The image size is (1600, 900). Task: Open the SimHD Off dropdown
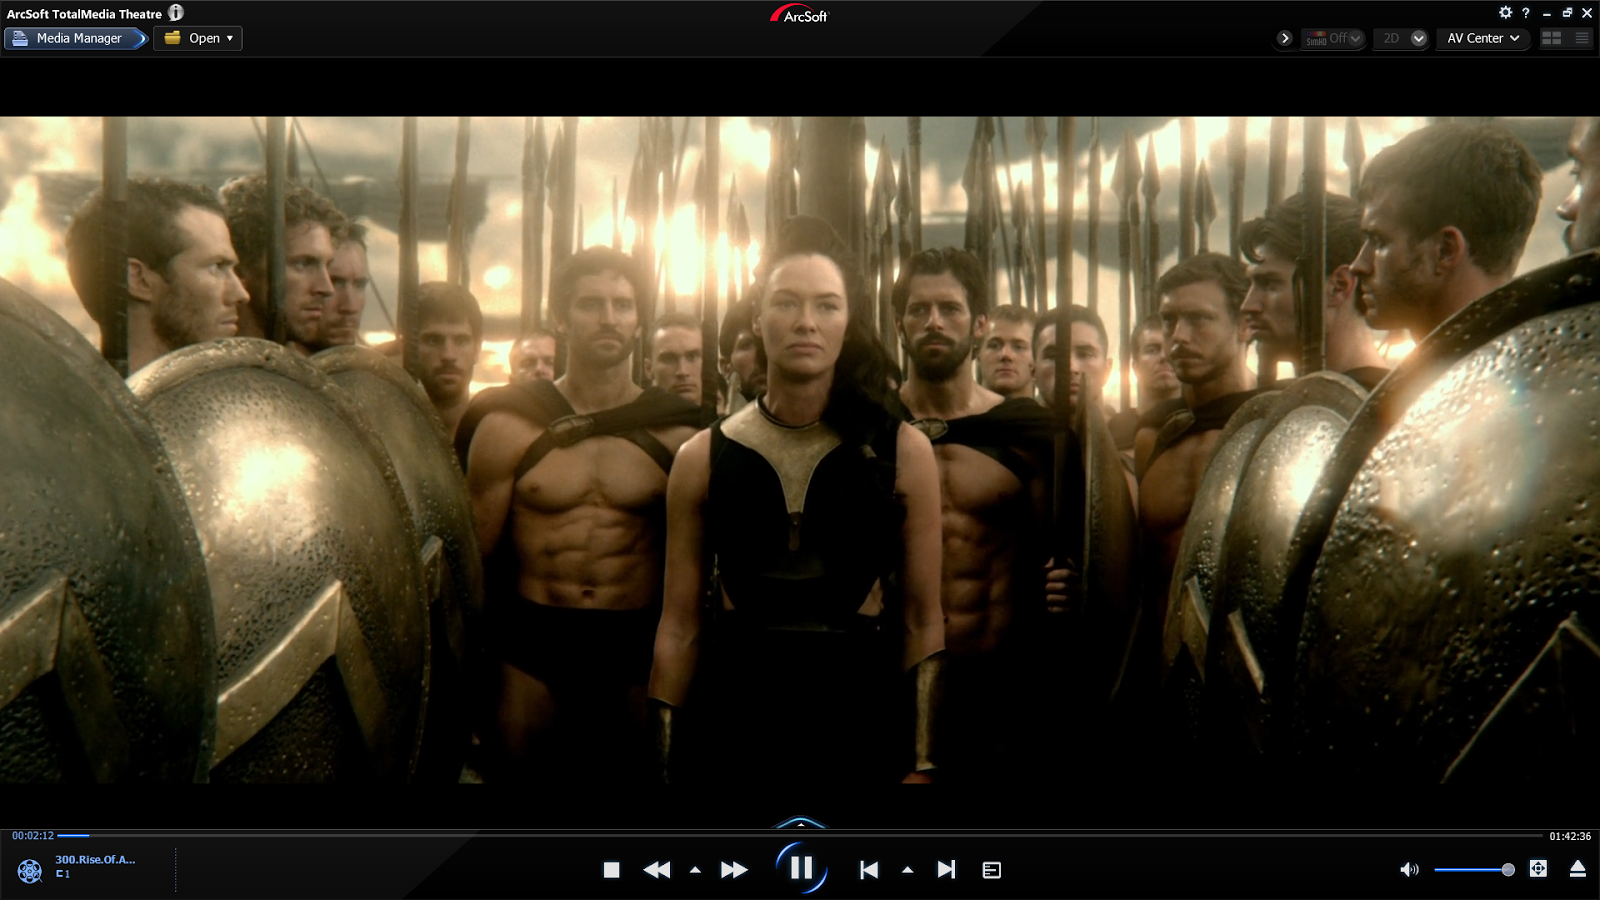(1333, 38)
